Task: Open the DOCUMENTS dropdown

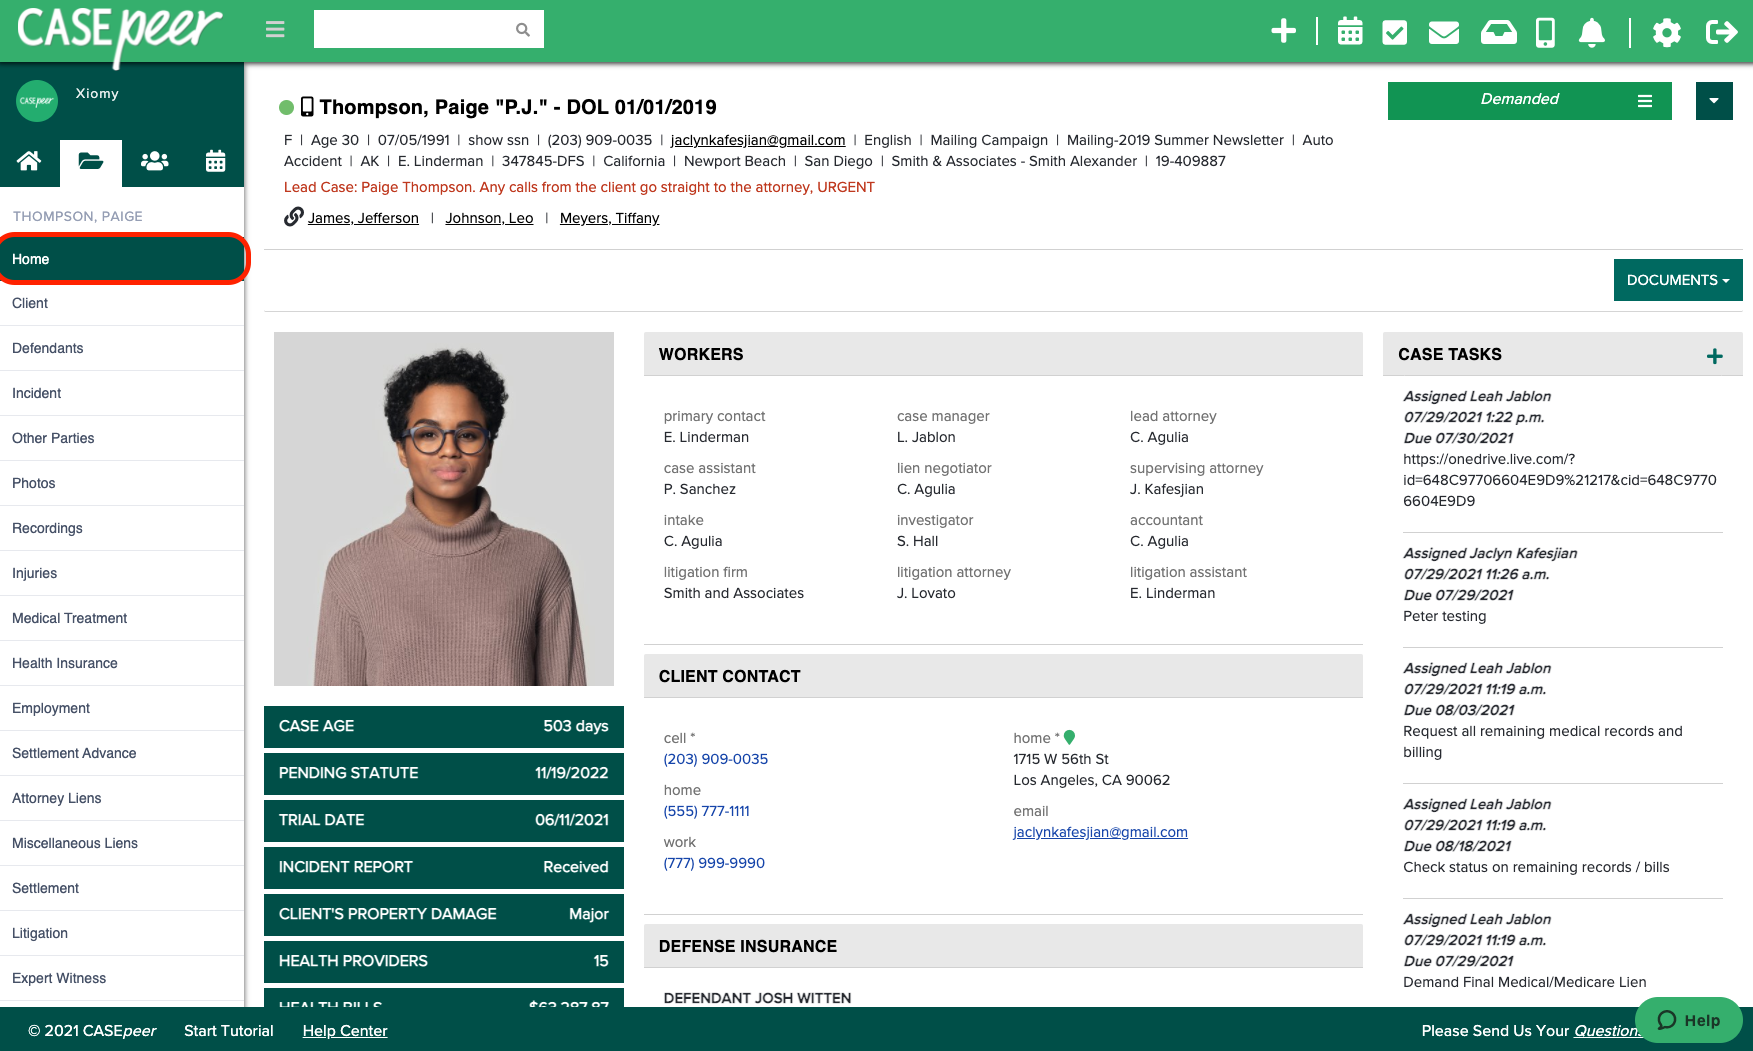Action: pos(1677,280)
